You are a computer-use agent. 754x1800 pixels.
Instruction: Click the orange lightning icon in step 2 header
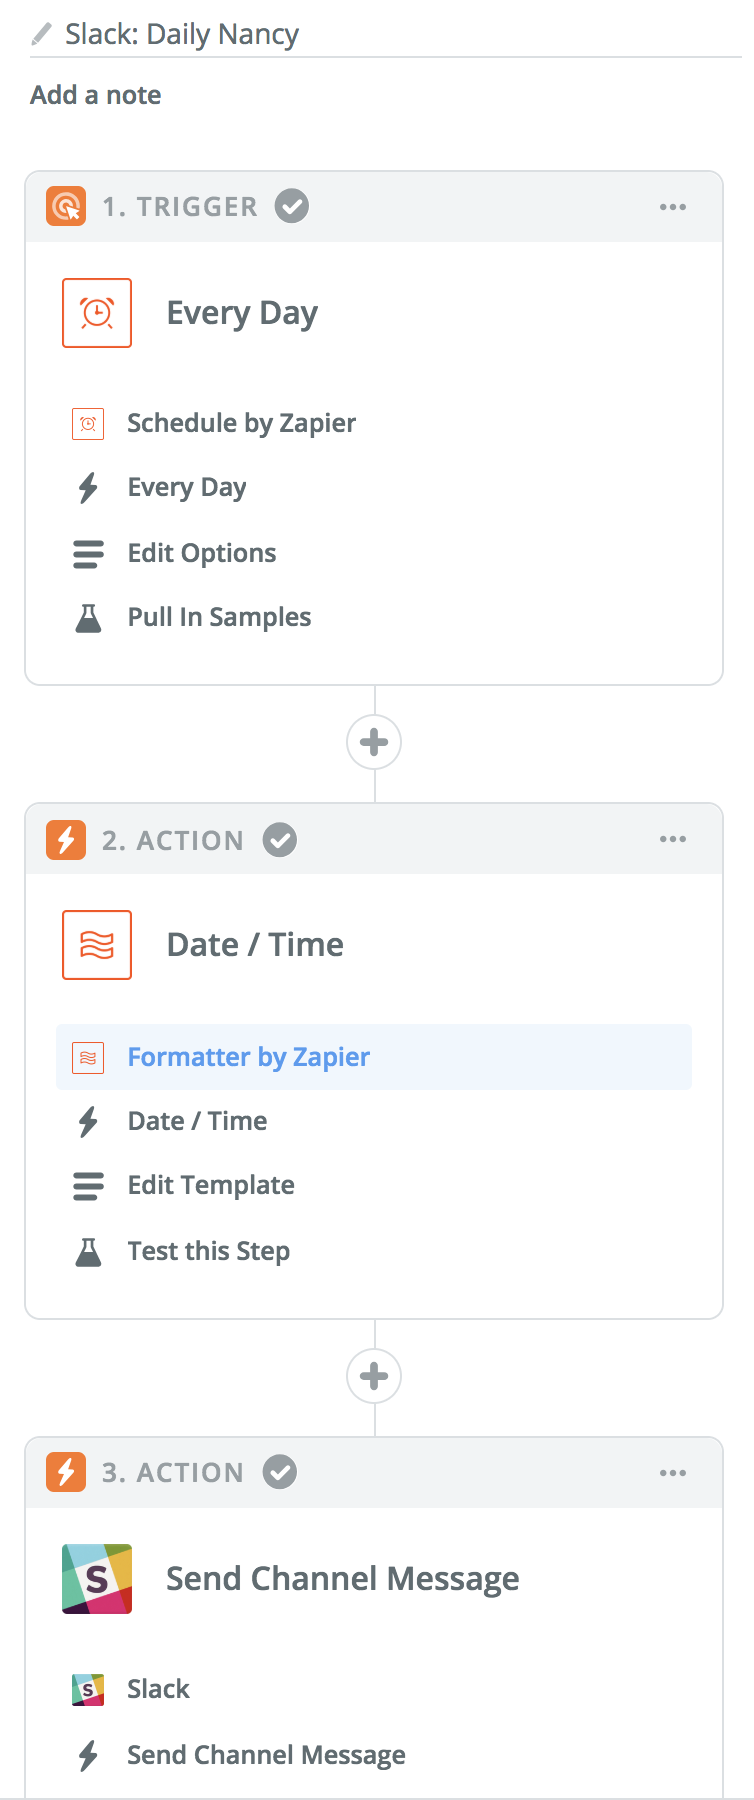66,840
